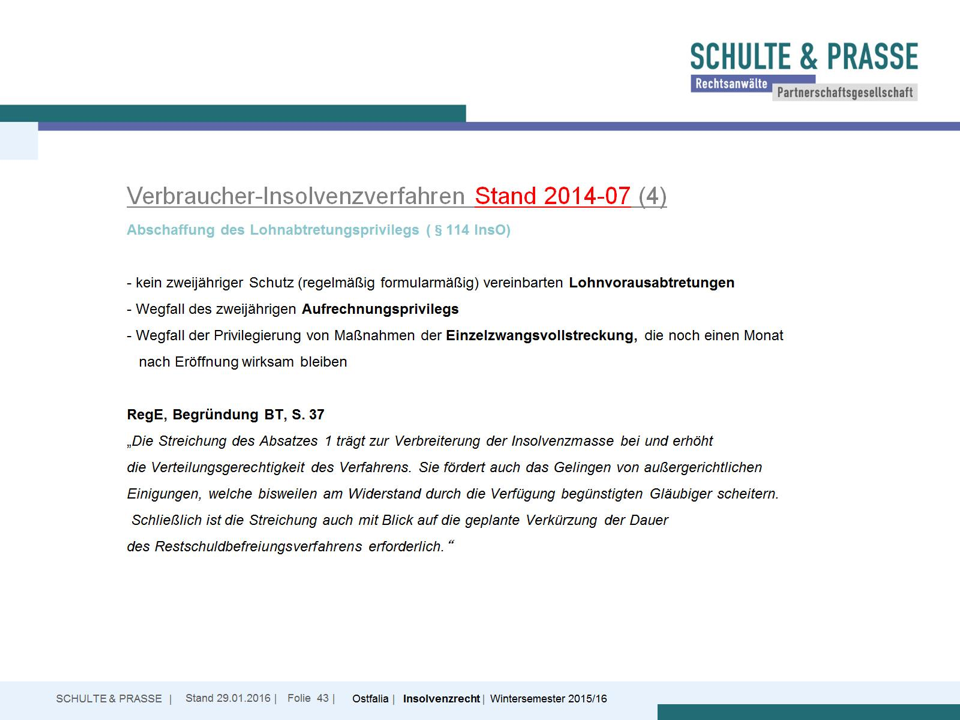Click the grey Partnerschaftsgesellschaft label
Screen dimensions: 960x720
tap(845, 92)
